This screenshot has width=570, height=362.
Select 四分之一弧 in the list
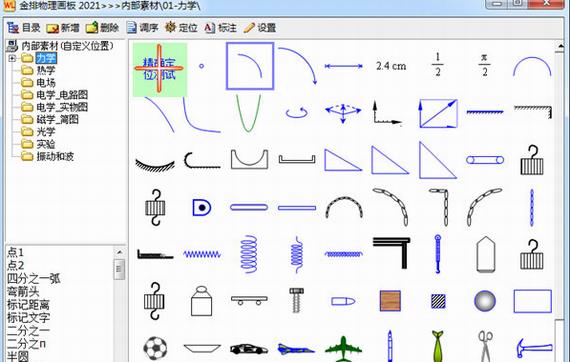34,278
